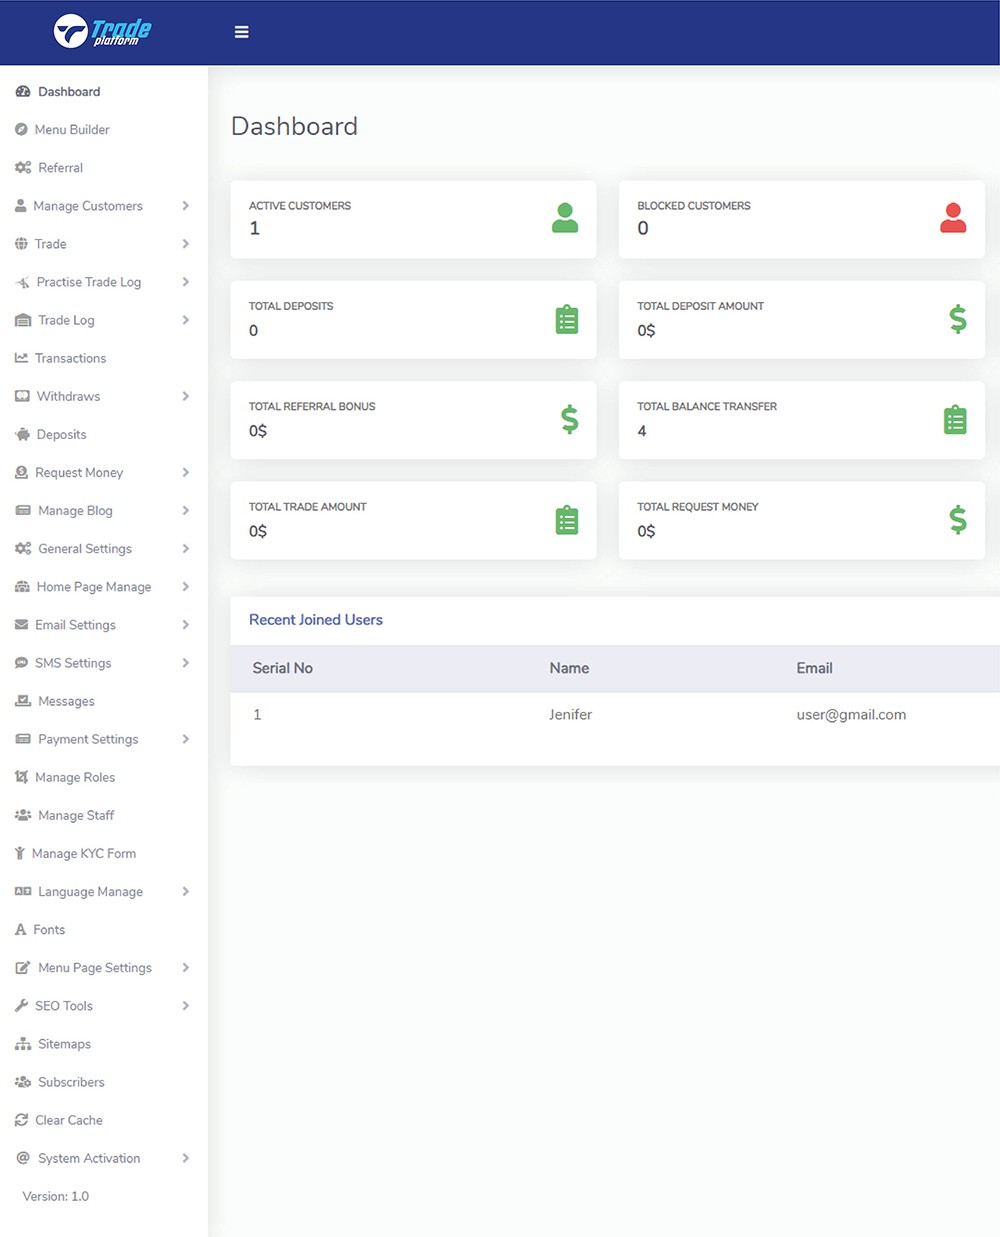
Task: Expand the Withdraws submenu chevron
Action: (x=186, y=396)
